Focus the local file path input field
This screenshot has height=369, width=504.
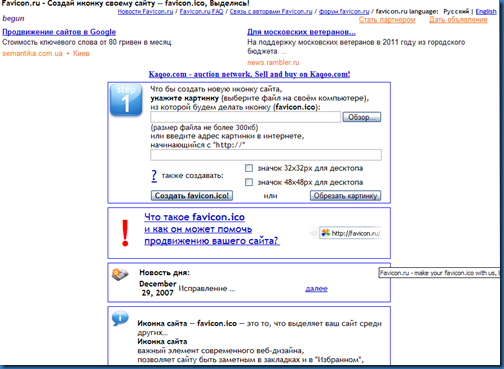click(x=245, y=117)
